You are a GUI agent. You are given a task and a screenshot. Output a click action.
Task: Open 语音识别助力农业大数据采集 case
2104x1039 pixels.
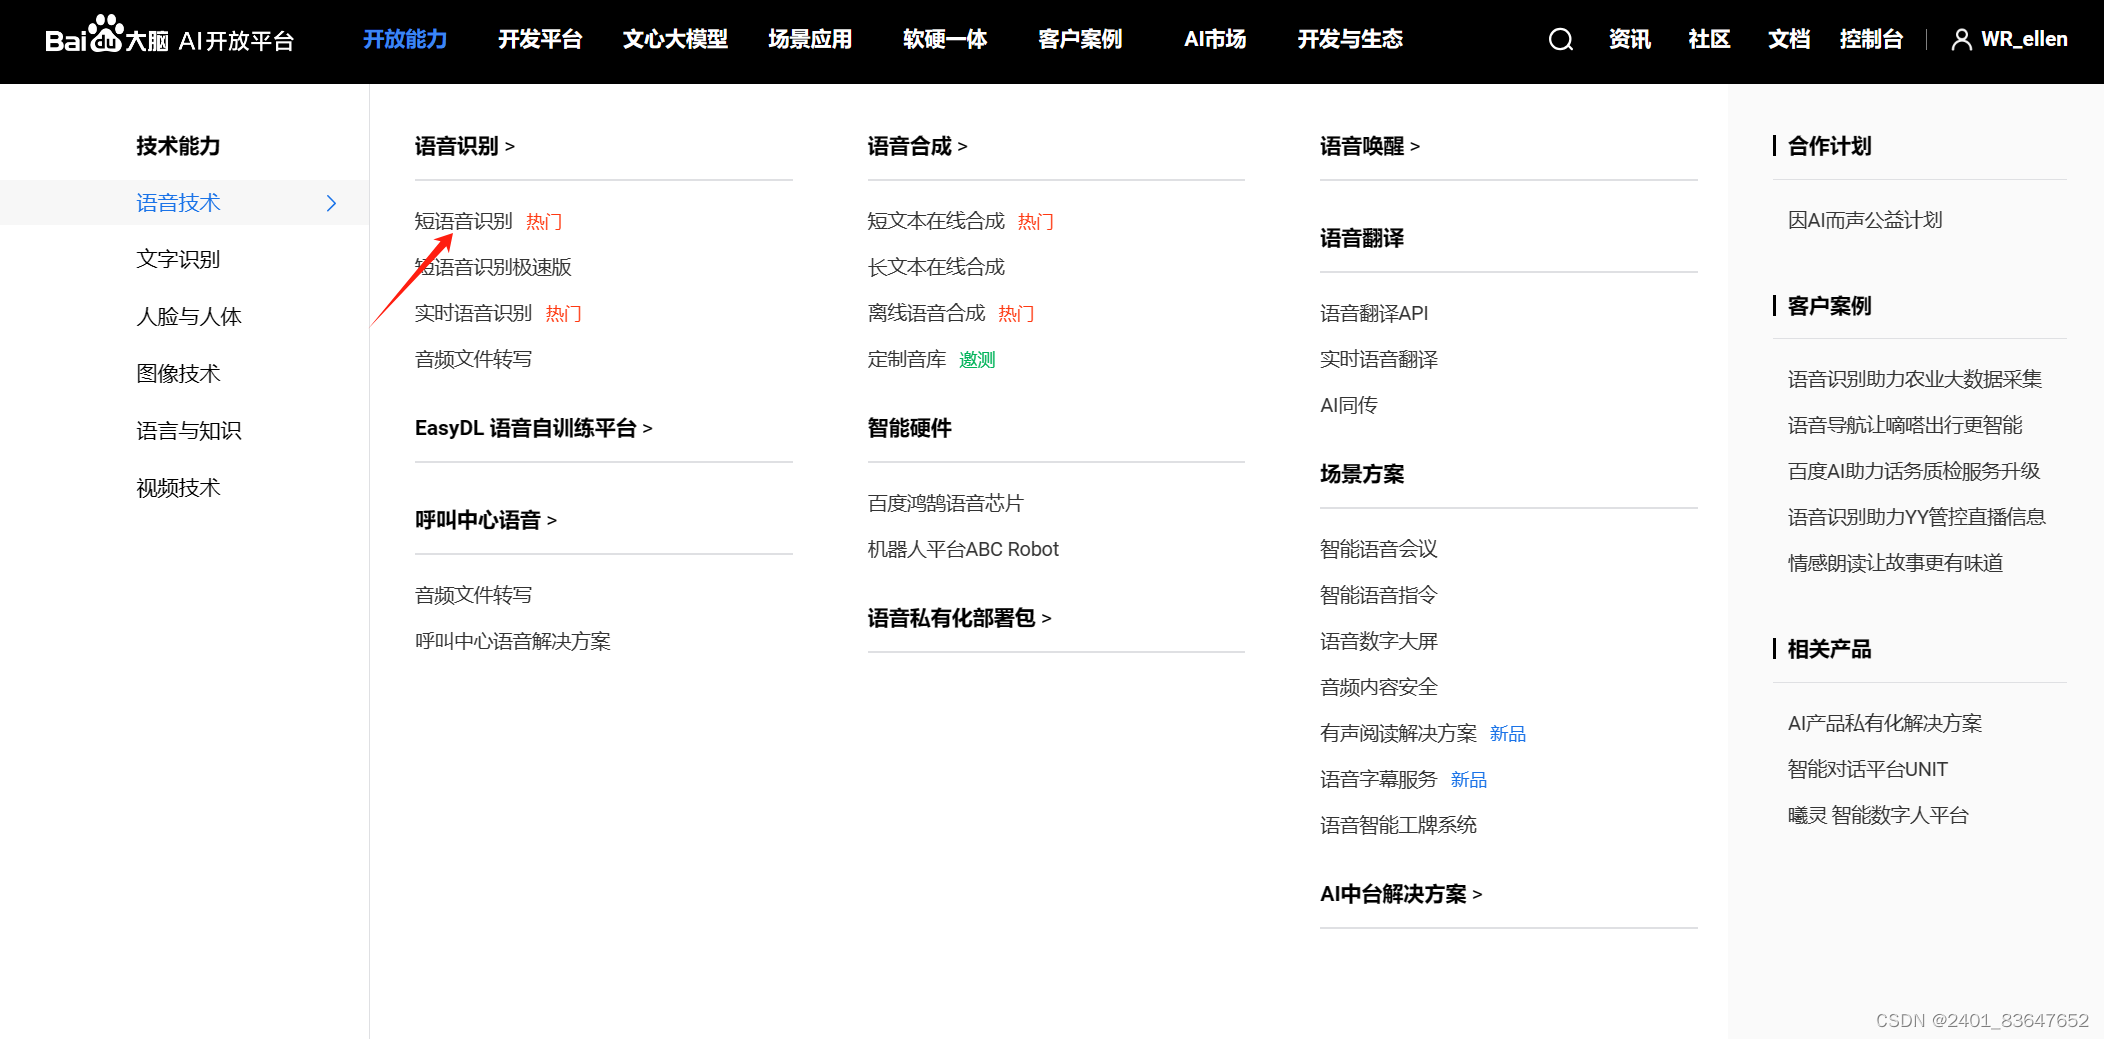(1915, 379)
